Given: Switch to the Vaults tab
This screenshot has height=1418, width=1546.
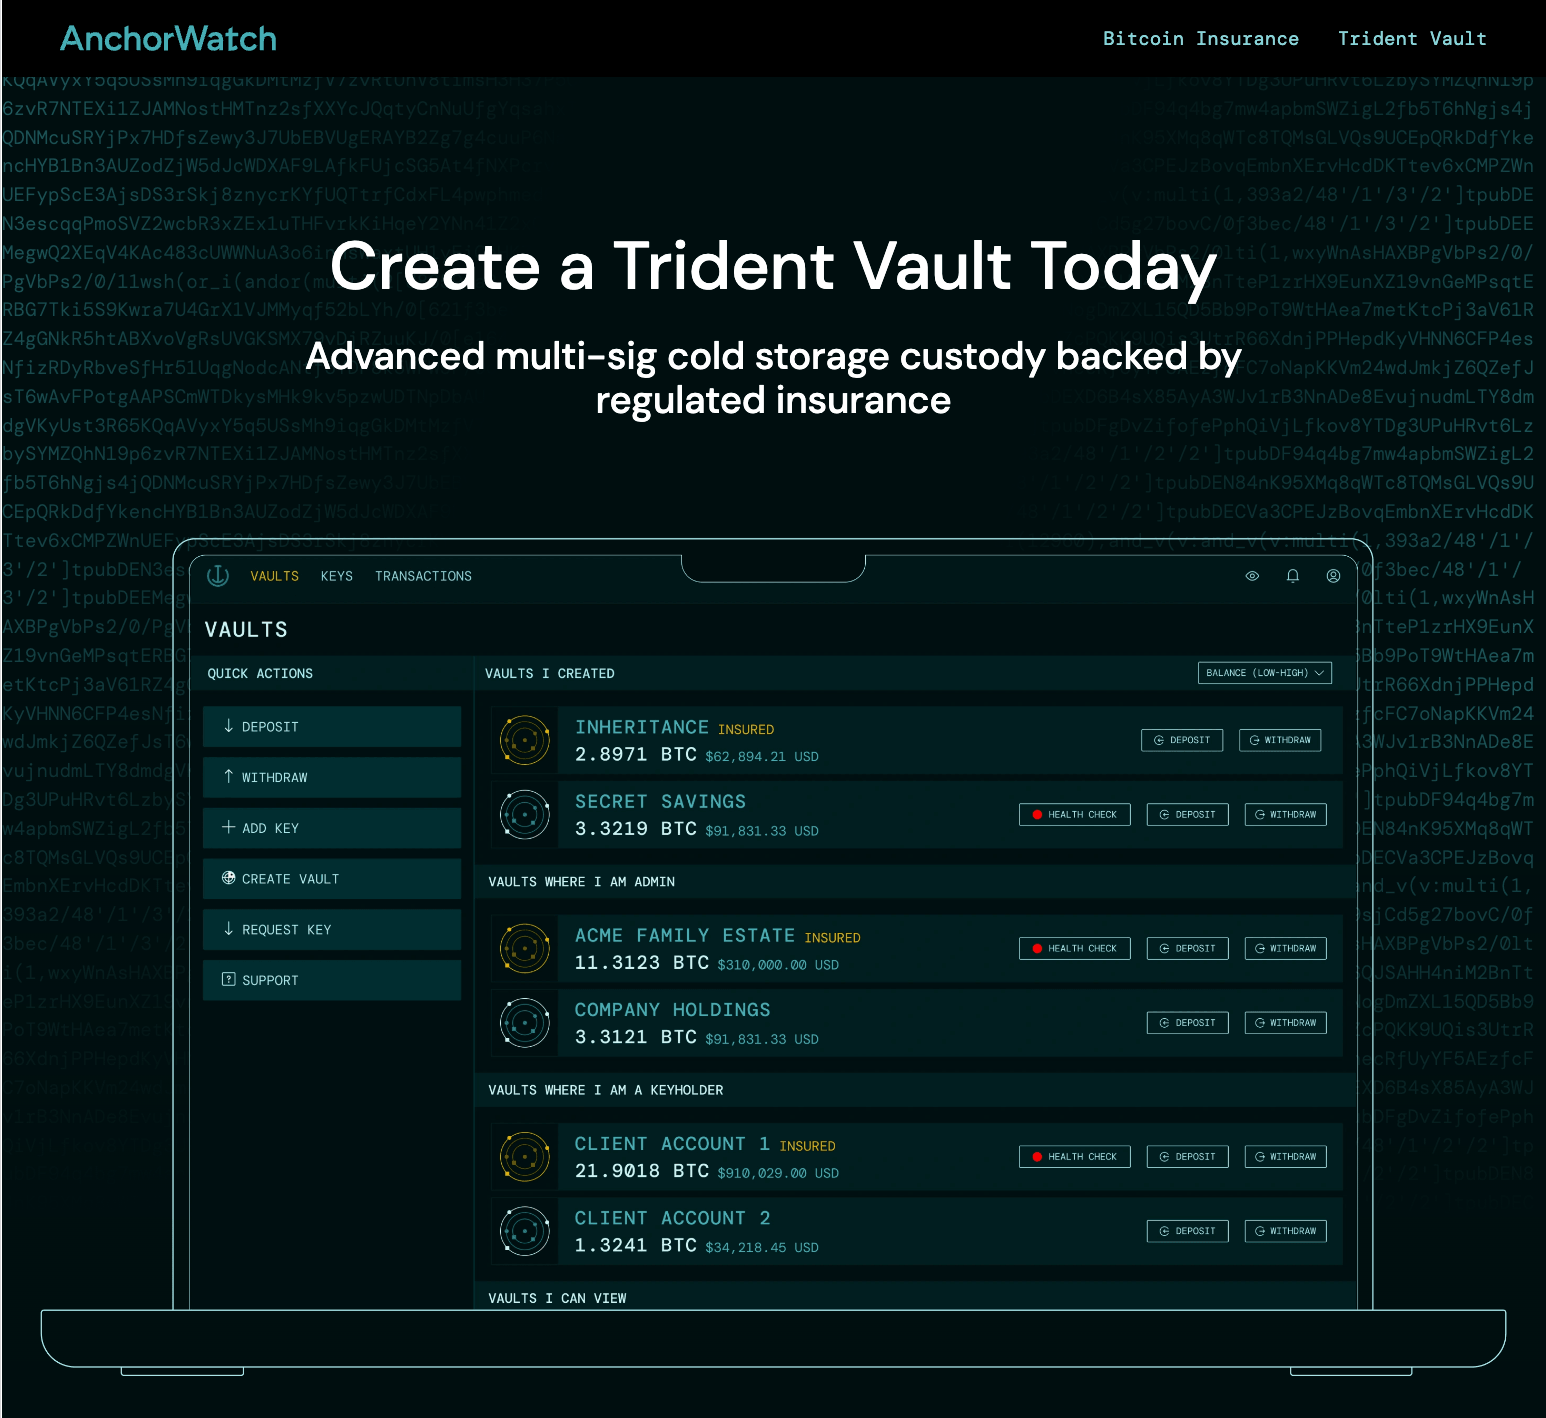Looking at the screenshot, I should pyautogui.click(x=274, y=576).
